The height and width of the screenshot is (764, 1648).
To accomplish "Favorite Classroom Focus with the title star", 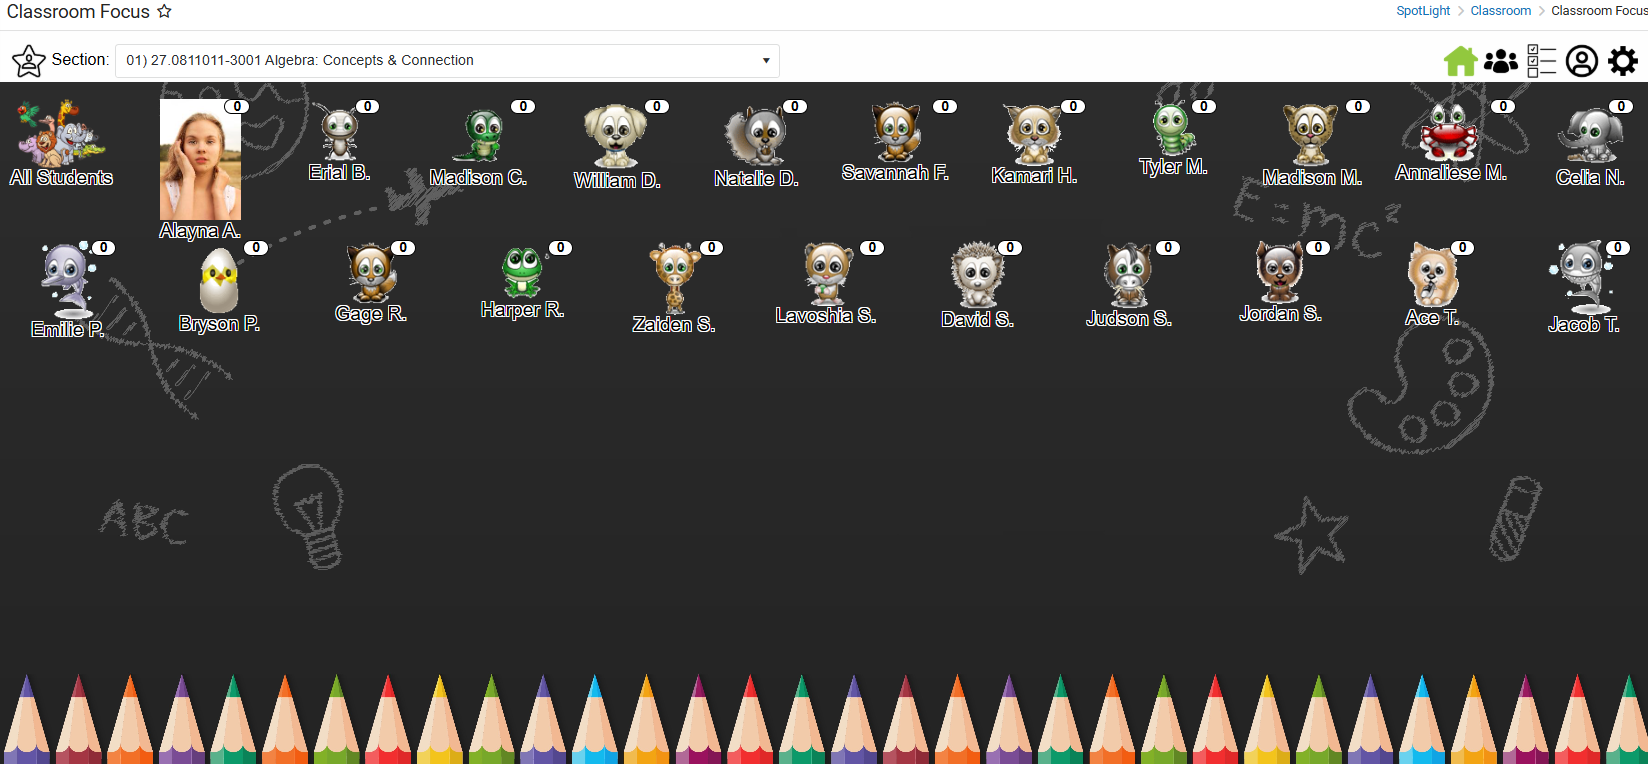I will pos(164,11).
